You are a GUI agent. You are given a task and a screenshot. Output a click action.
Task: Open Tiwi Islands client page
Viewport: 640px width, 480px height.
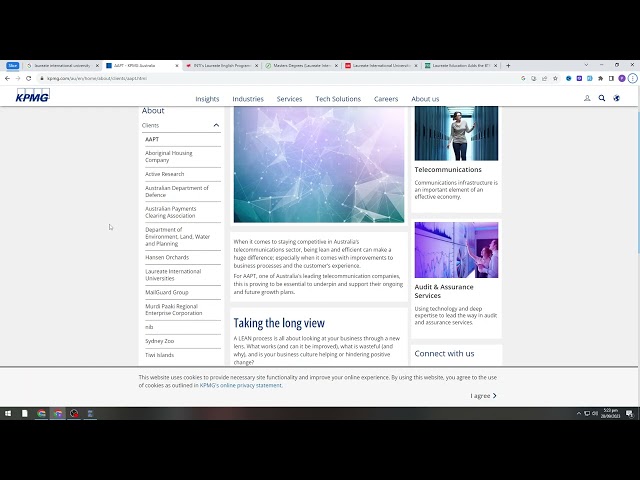(x=159, y=355)
